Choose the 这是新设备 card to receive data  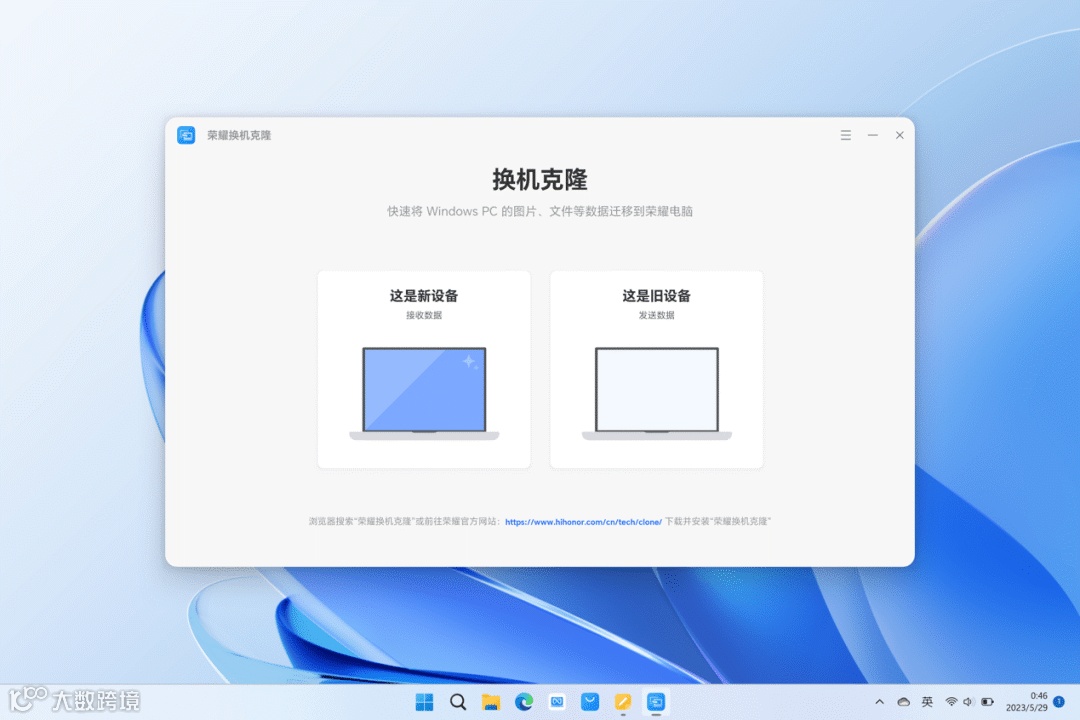424,369
